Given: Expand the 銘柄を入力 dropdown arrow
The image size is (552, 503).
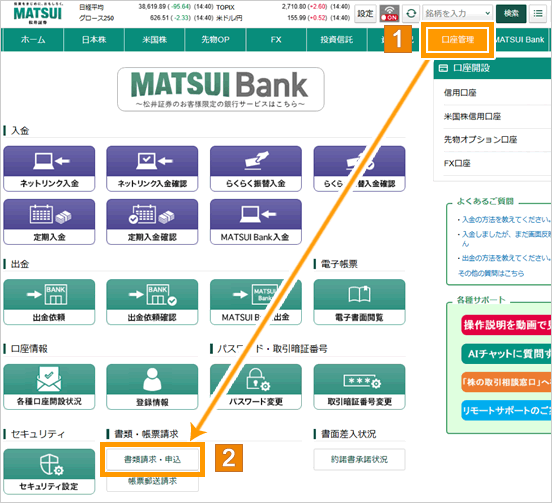Looking at the screenshot, I should (488, 13).
